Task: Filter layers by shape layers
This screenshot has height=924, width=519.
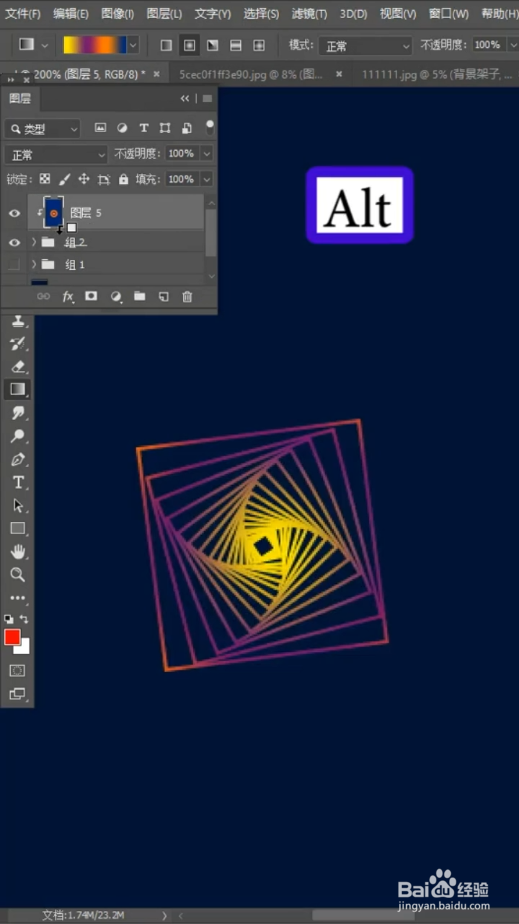Action: (165, 128)
